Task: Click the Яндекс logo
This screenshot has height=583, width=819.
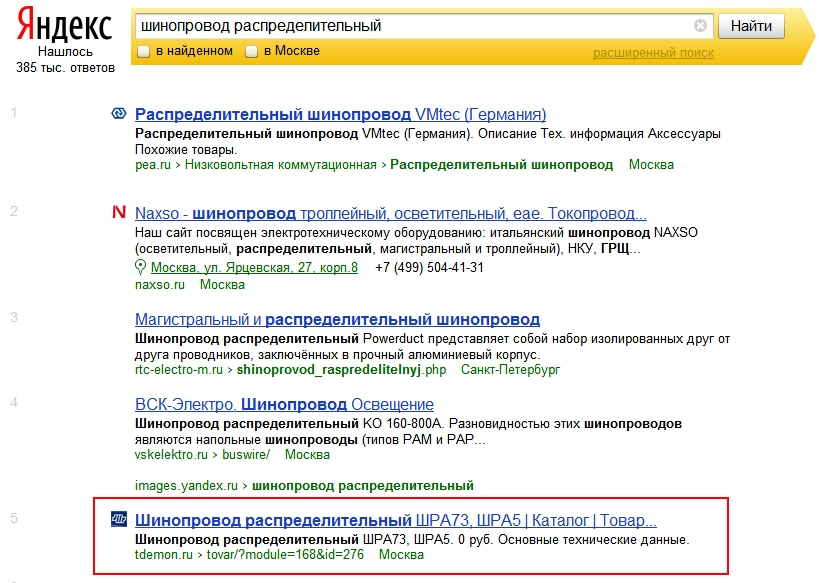Action: click(64, 25)
